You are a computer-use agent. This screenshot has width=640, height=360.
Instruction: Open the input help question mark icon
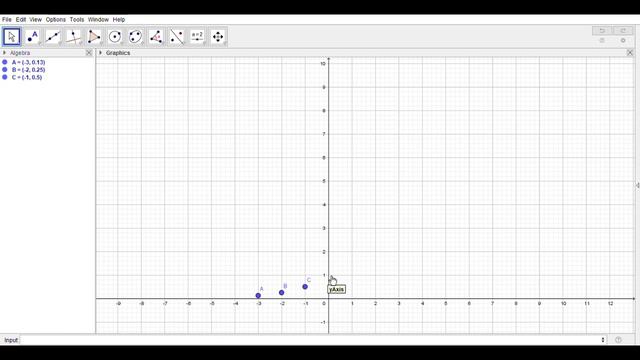pyautogui.click(x=618, y=340)
